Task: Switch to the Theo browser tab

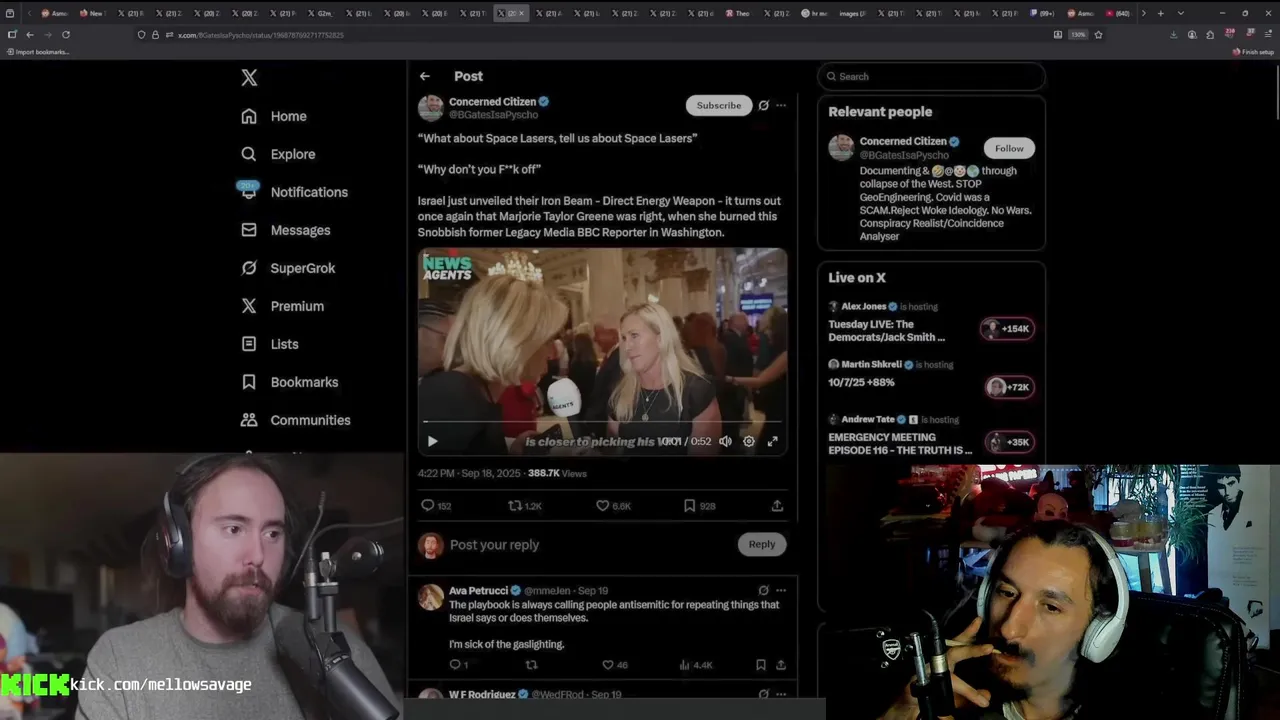Action: point(739,13)
